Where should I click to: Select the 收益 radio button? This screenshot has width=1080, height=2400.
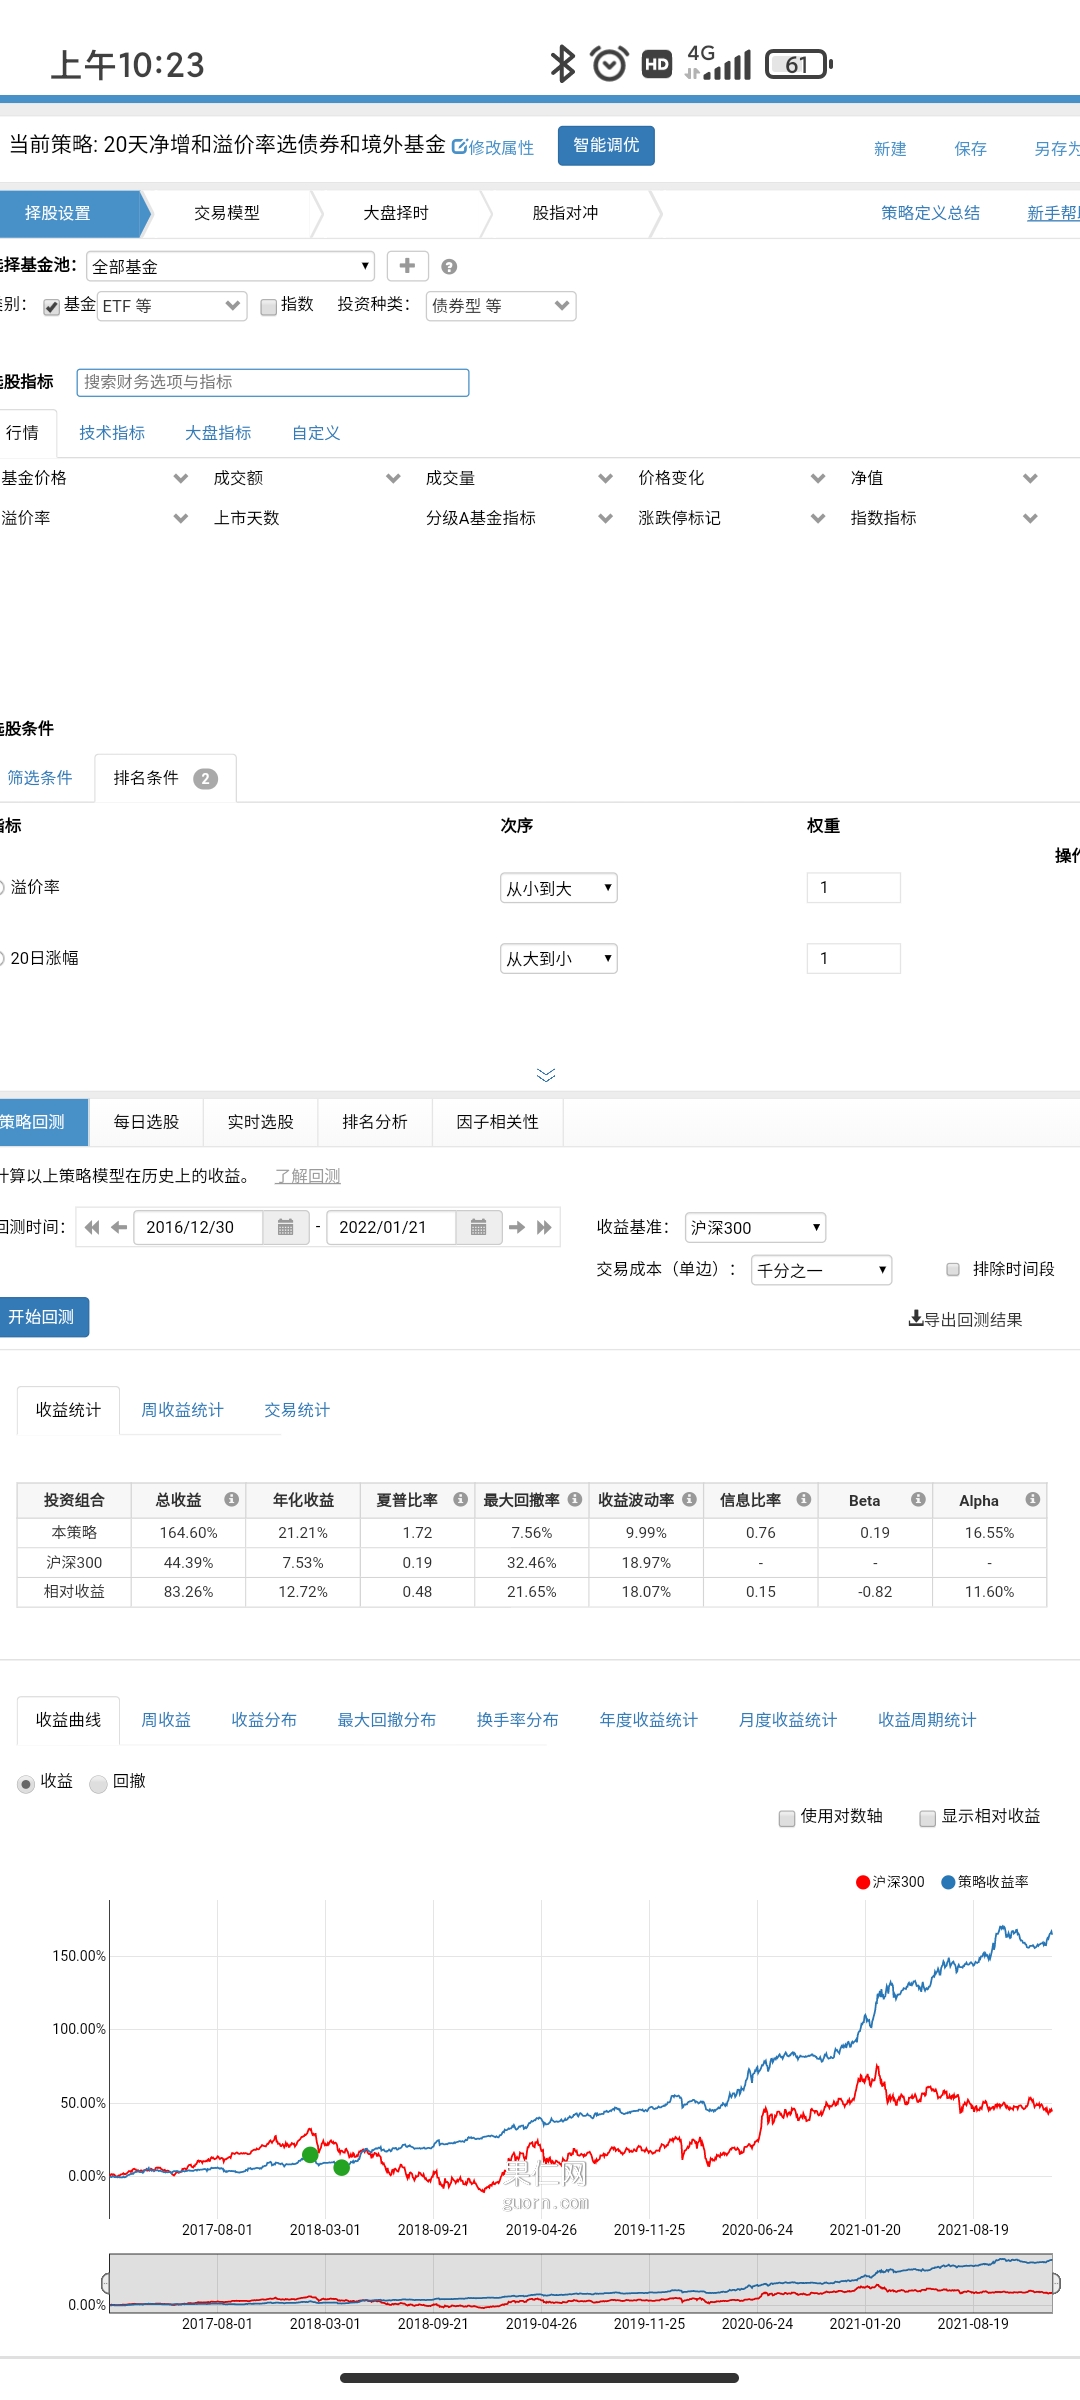[27, 1784]
